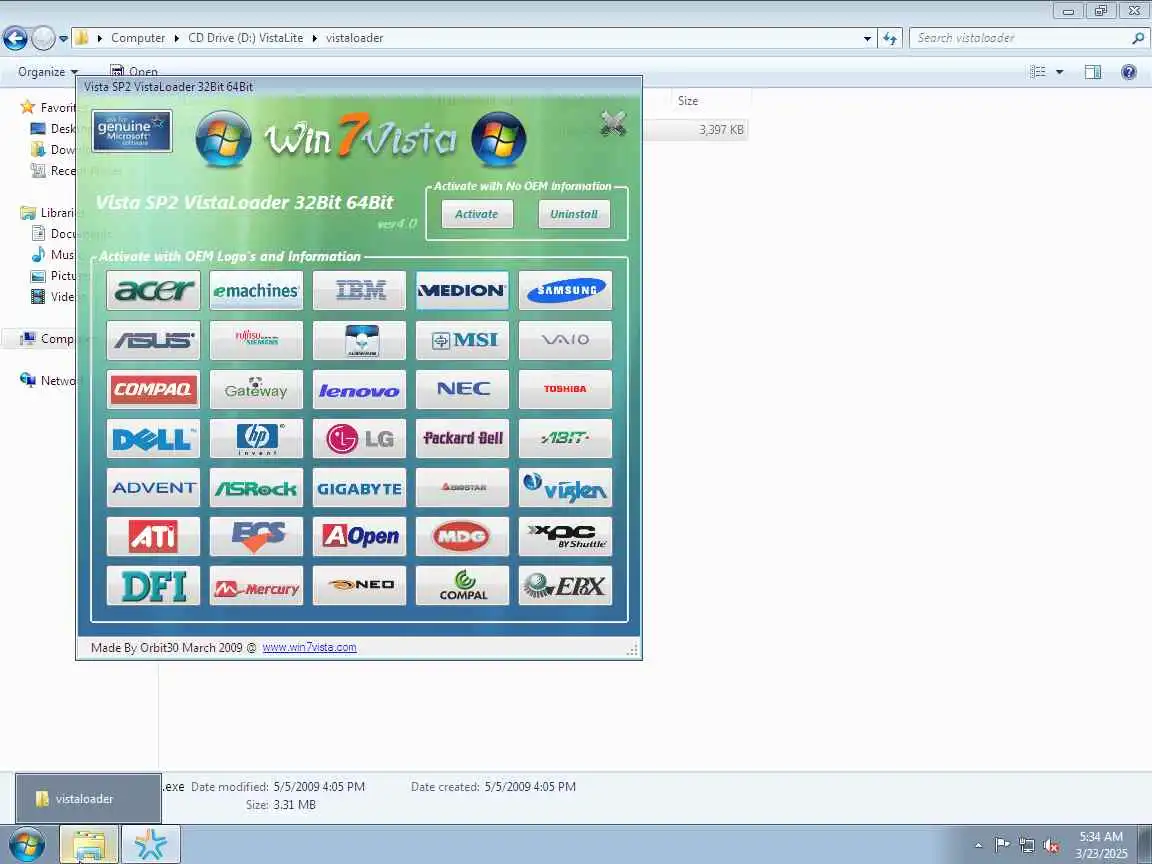Open the Windows Start menu
Viewport: 1152px width, 864px height.
(26, 845)
